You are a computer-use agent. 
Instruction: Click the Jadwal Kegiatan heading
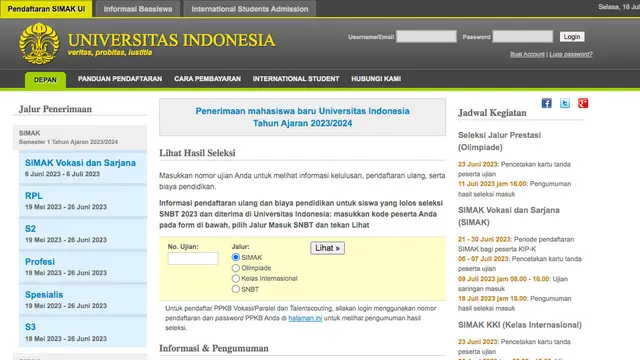pos(492,113)
